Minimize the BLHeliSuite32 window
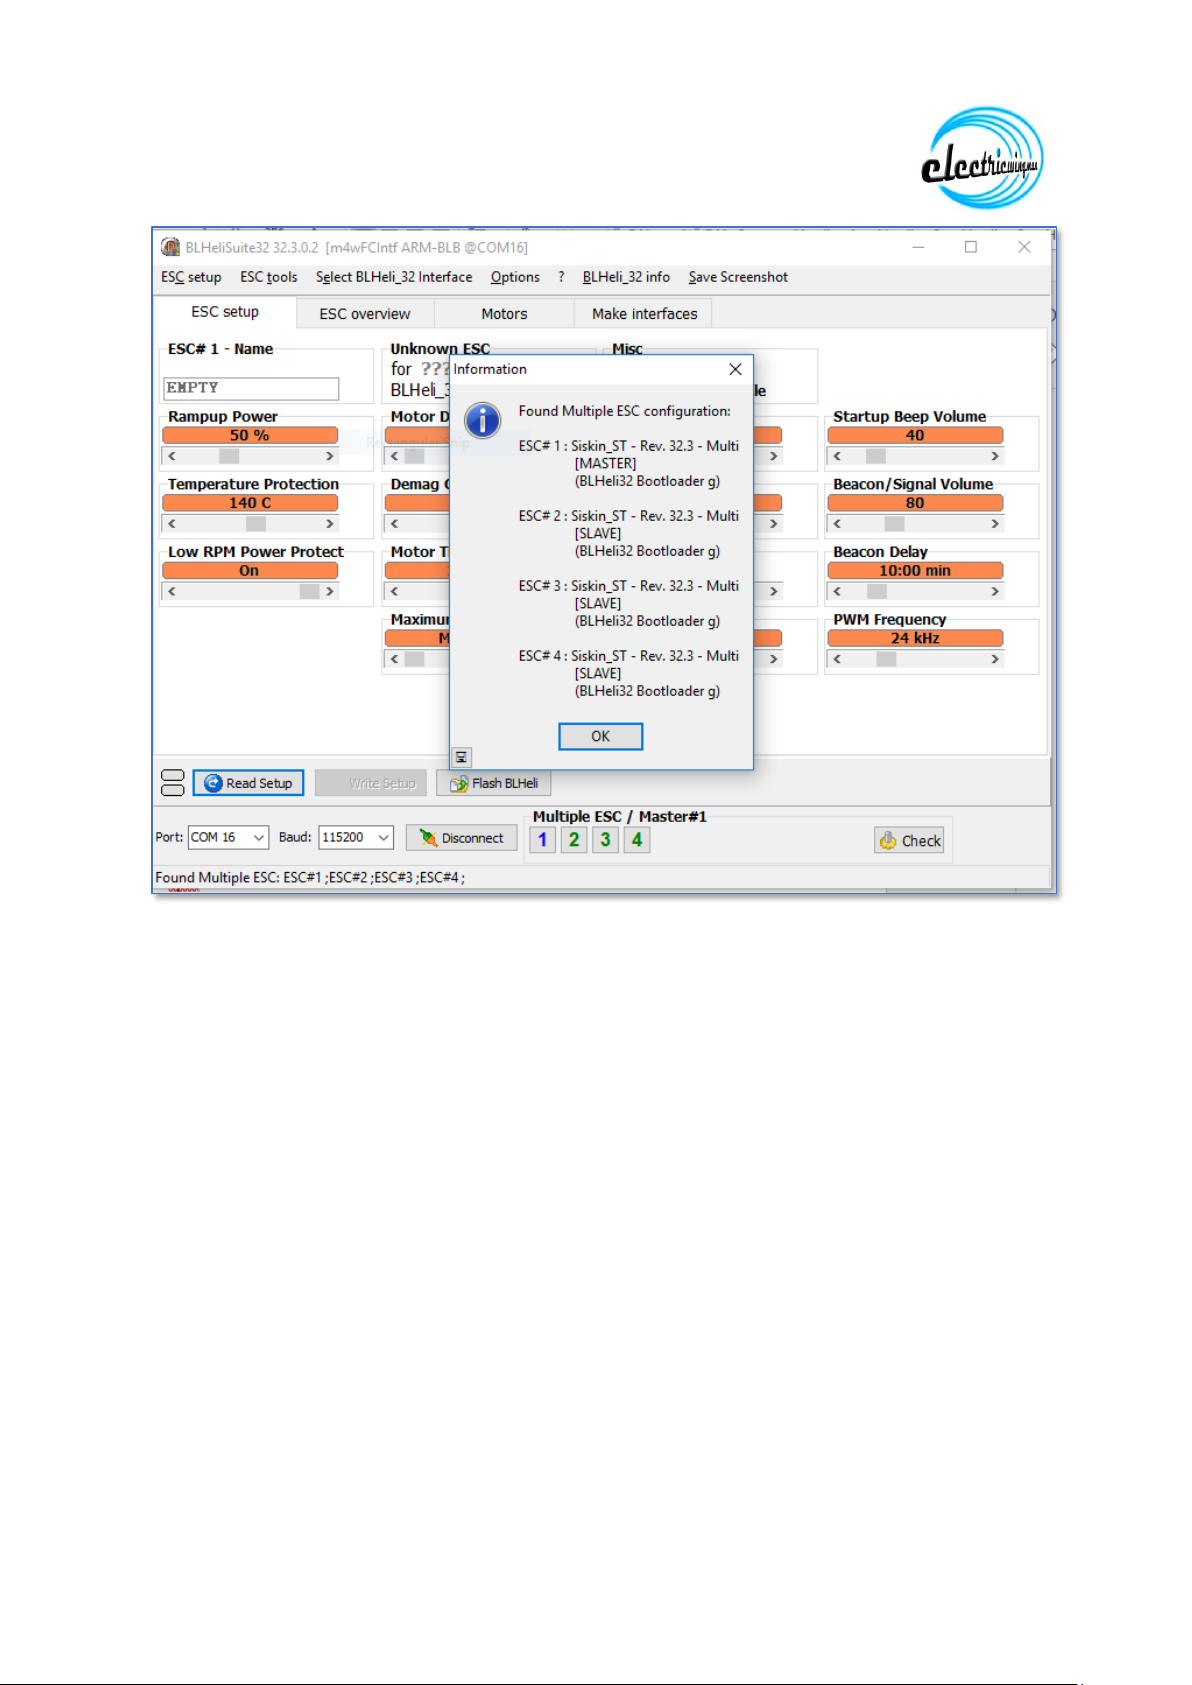Image resolution: width=1192 pixels, height=1685 pixels. (918, 247)
